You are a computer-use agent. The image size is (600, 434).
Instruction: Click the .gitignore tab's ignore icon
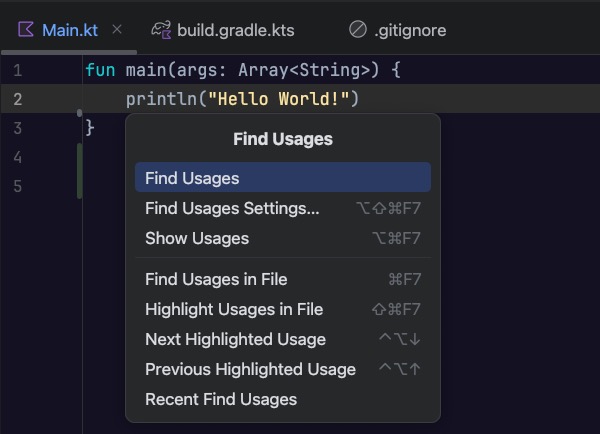(x=357, y=30)
